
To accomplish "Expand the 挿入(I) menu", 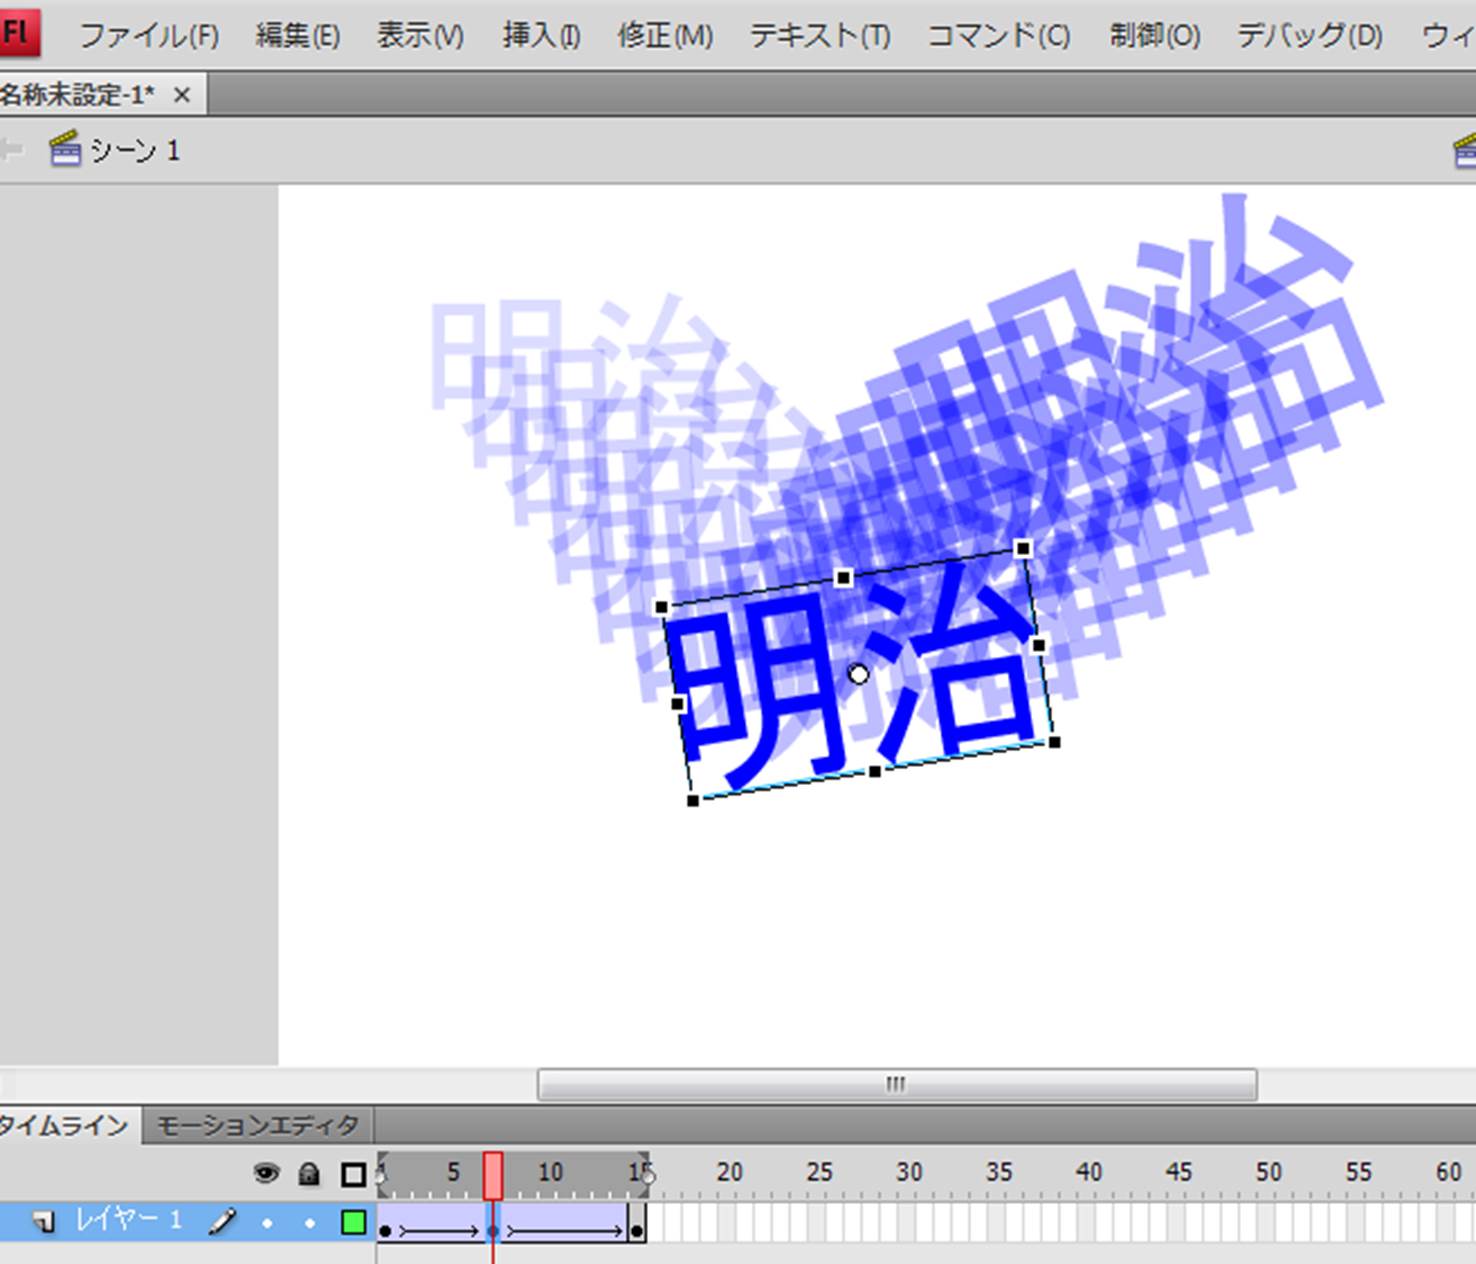I will click(x=541, y=36).
